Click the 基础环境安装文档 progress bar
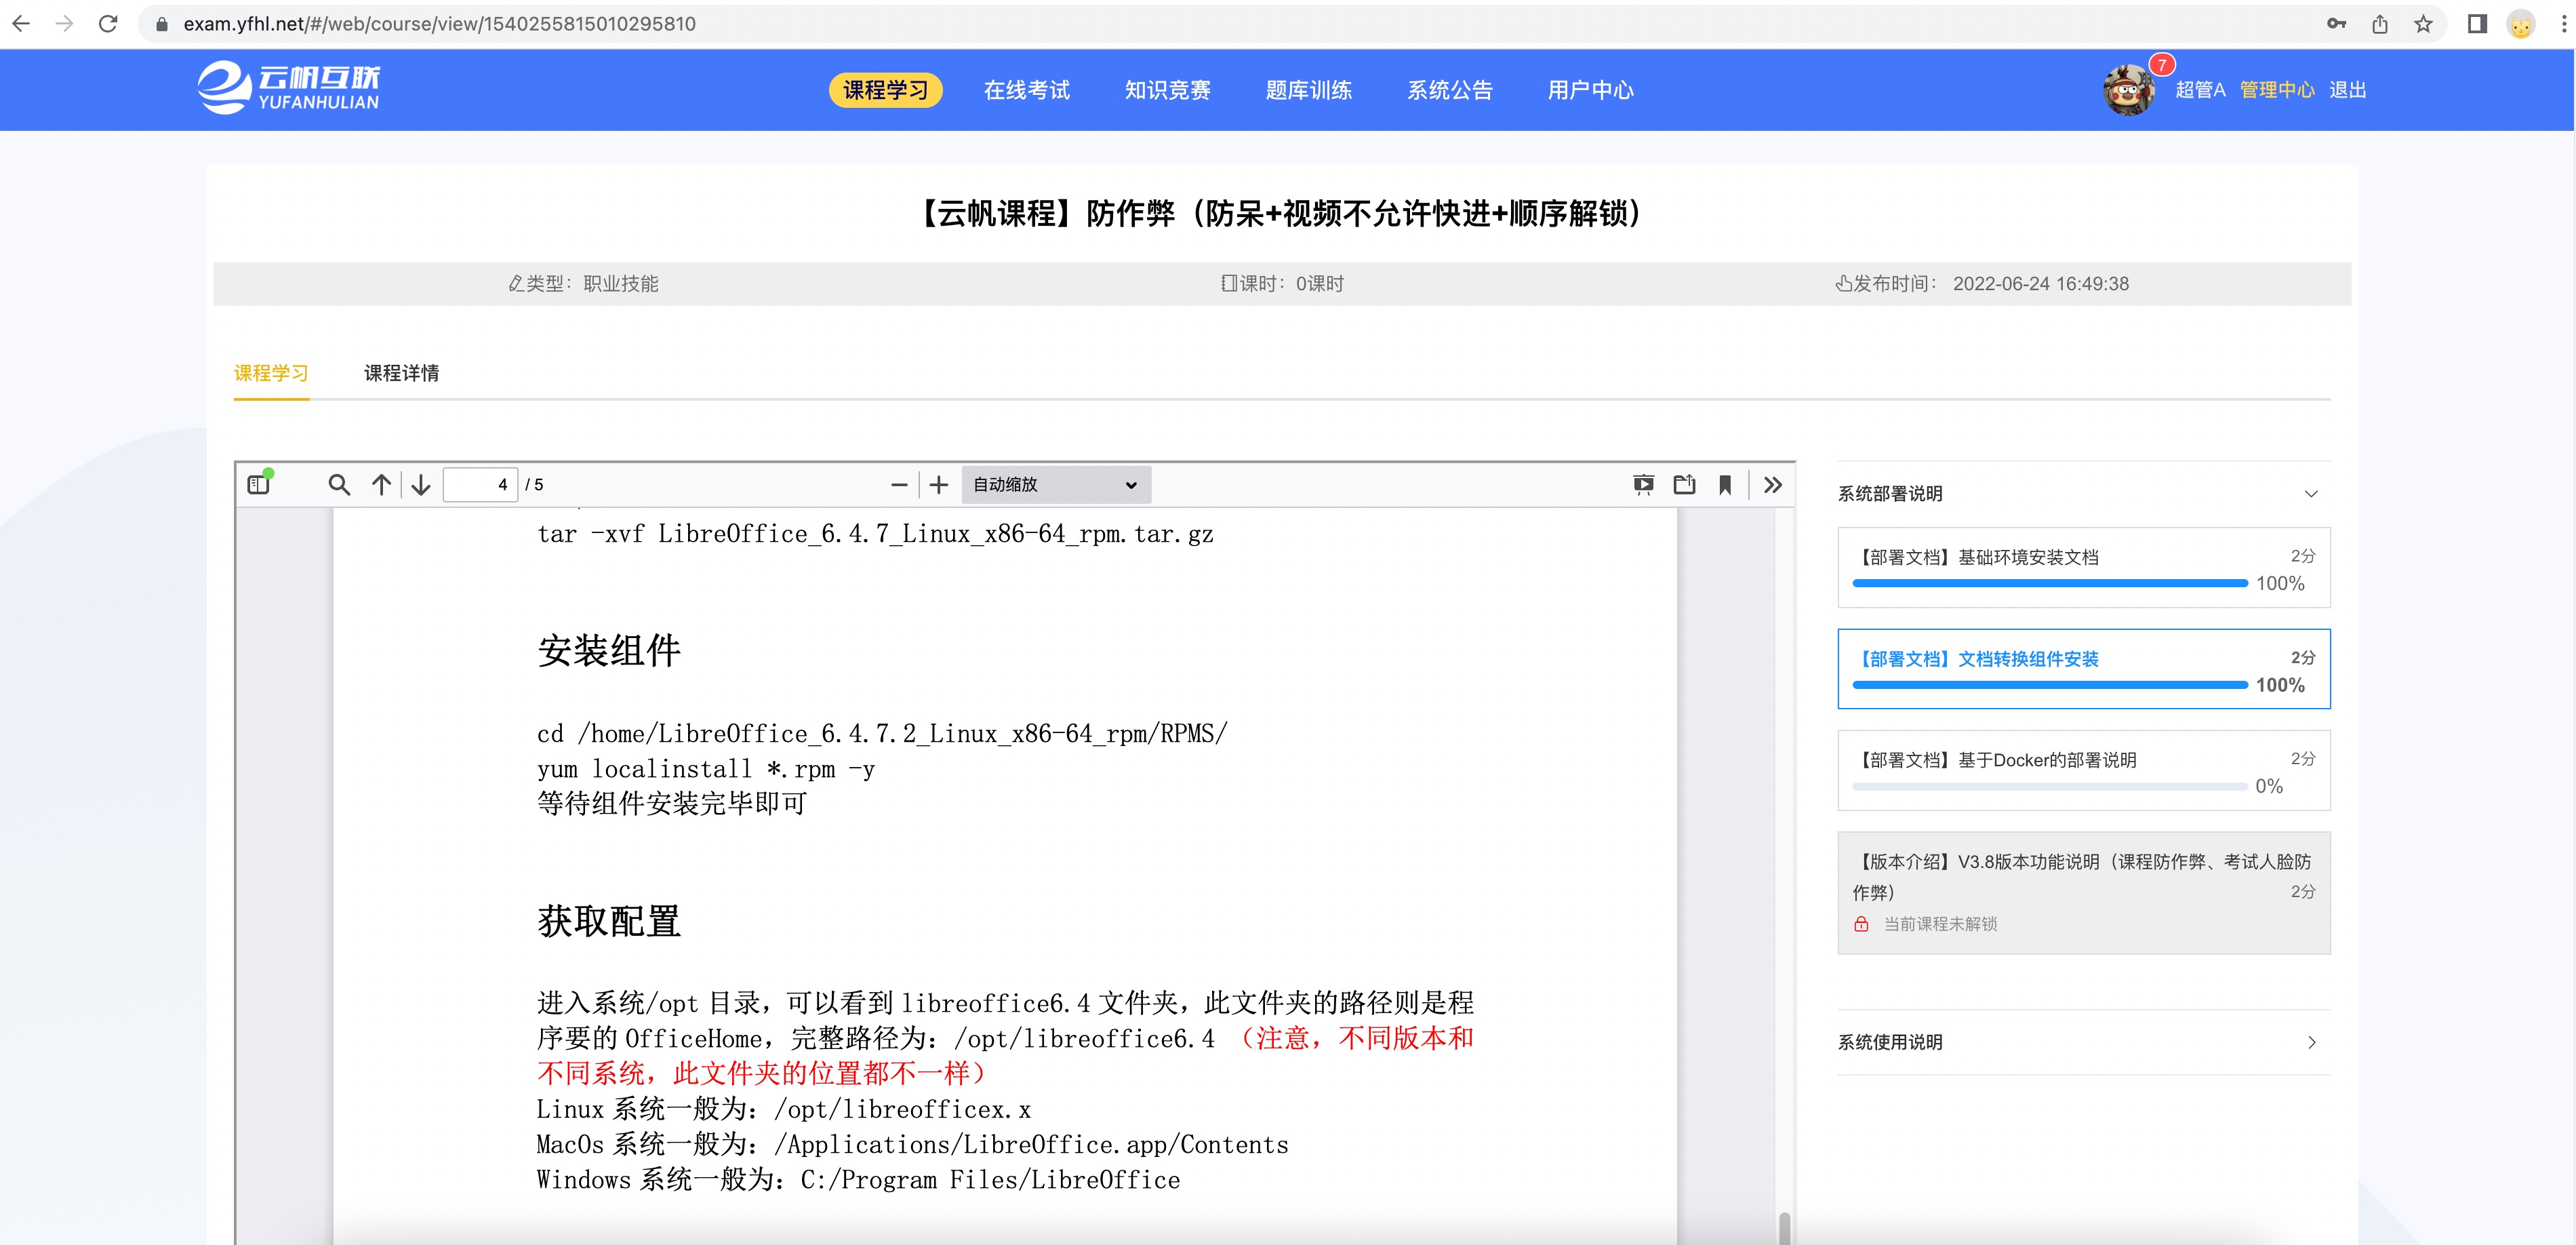The height and width of the screenshot is (1245, 2576). click(x=2050, y=584)
